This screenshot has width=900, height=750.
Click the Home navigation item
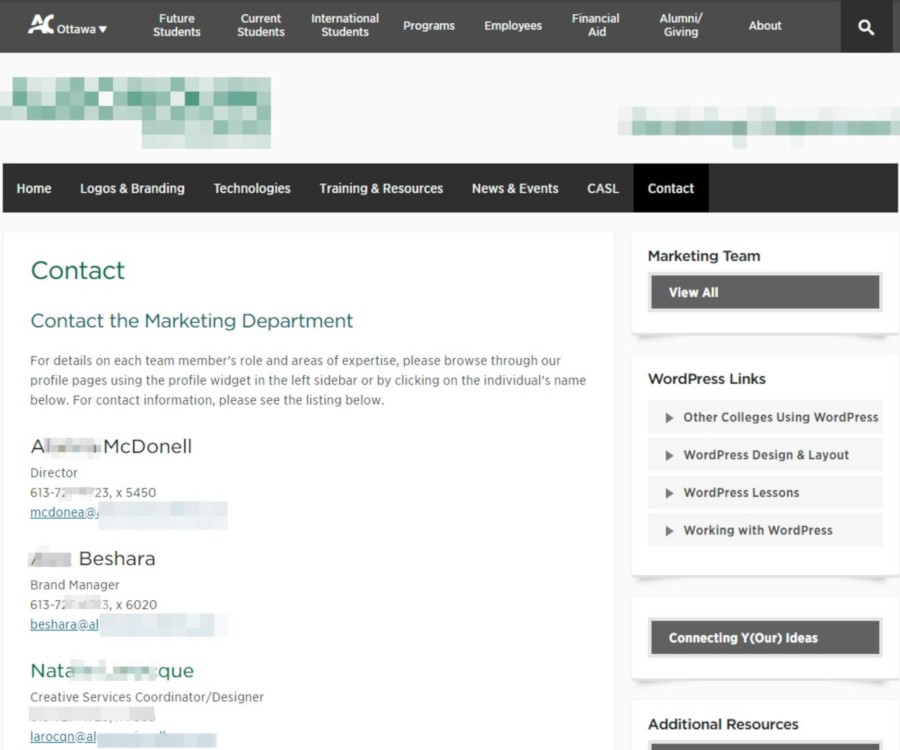[x=34, y=188]
